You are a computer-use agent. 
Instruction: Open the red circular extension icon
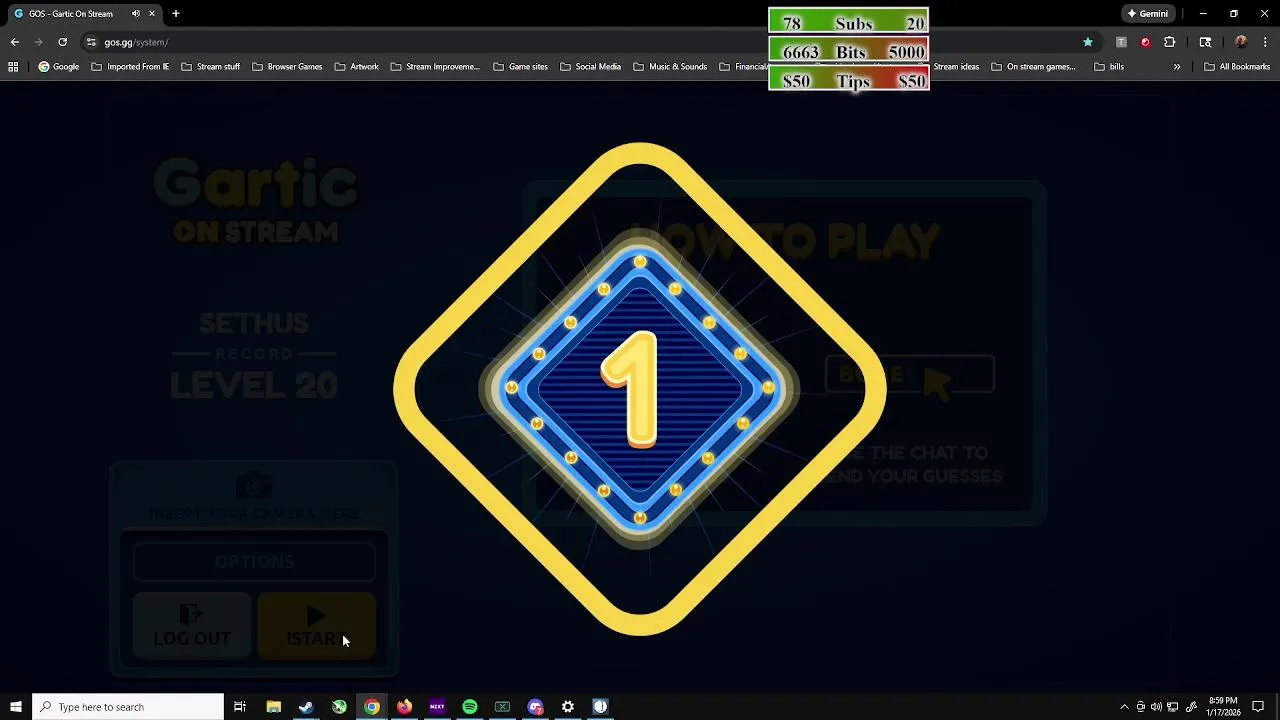click(x=1145, y=42)
